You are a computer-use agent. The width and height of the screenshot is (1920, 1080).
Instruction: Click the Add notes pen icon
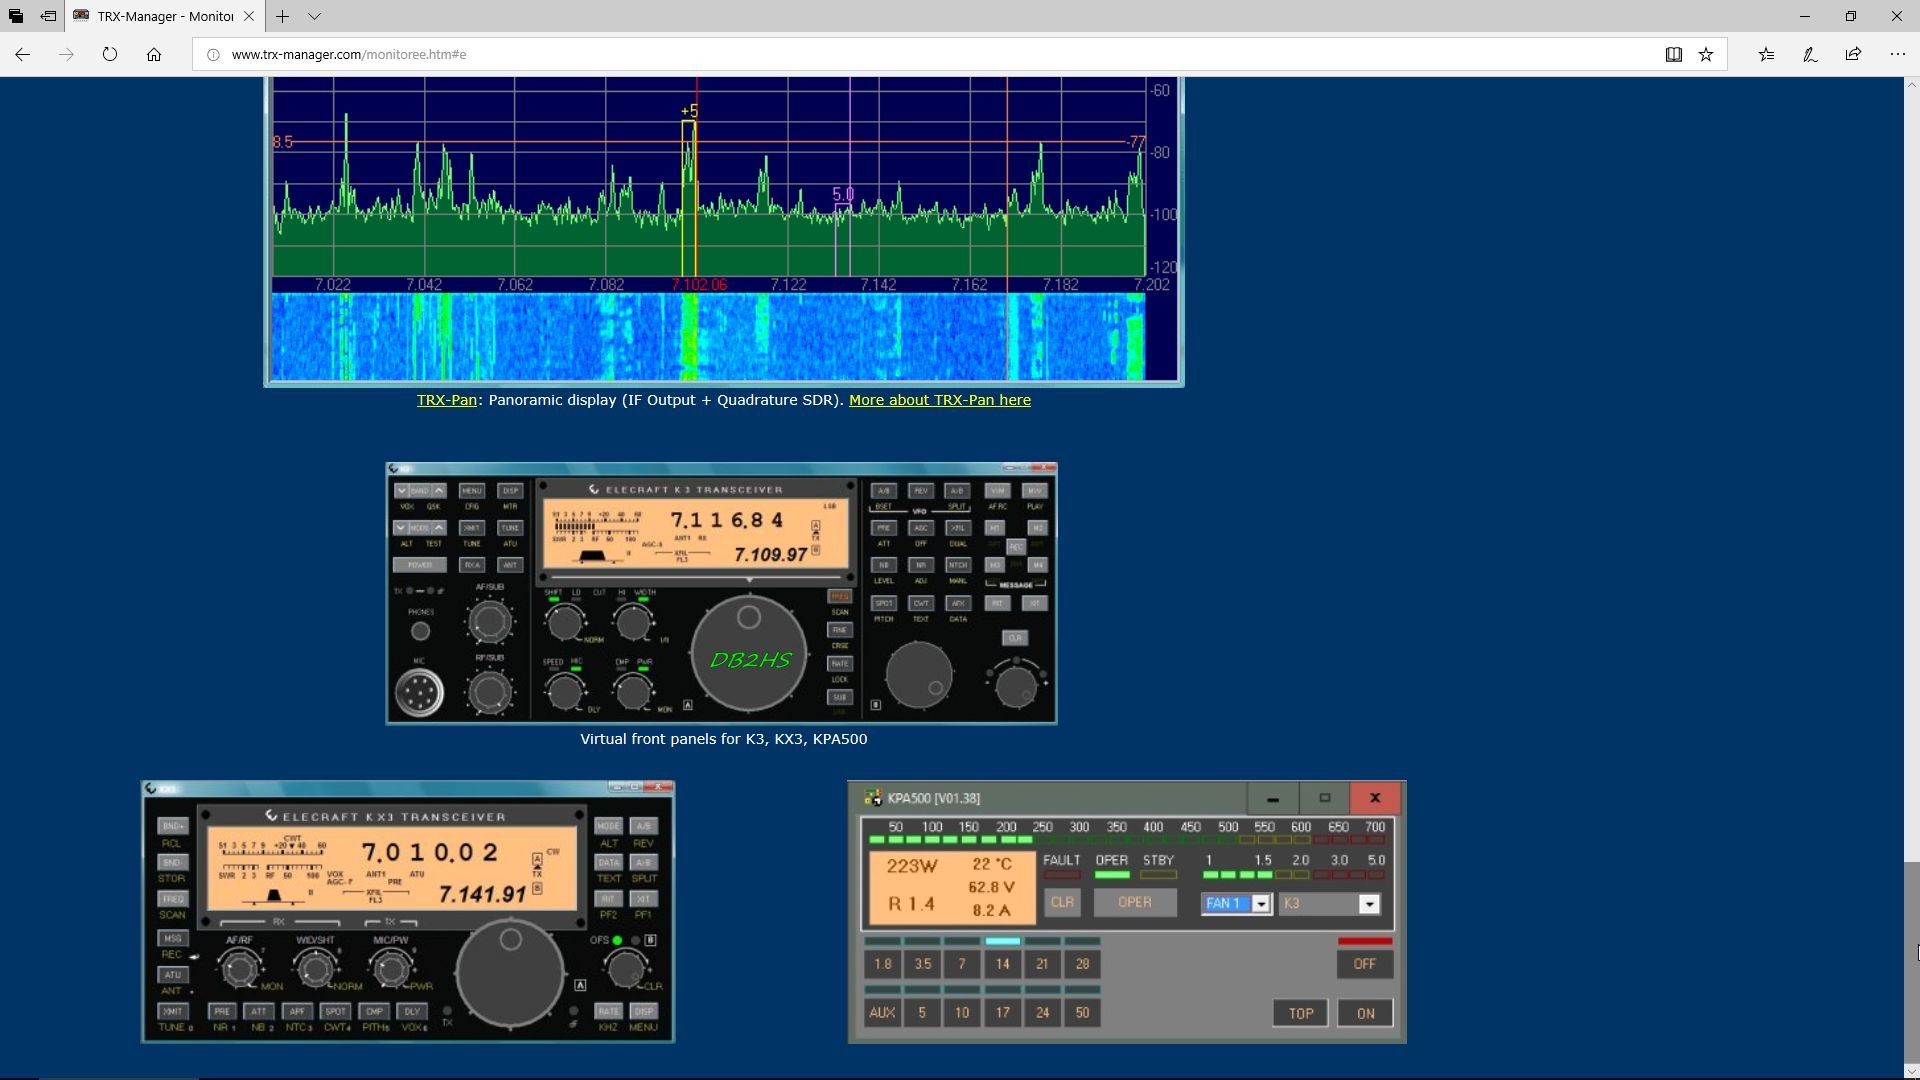point(1810,55)
